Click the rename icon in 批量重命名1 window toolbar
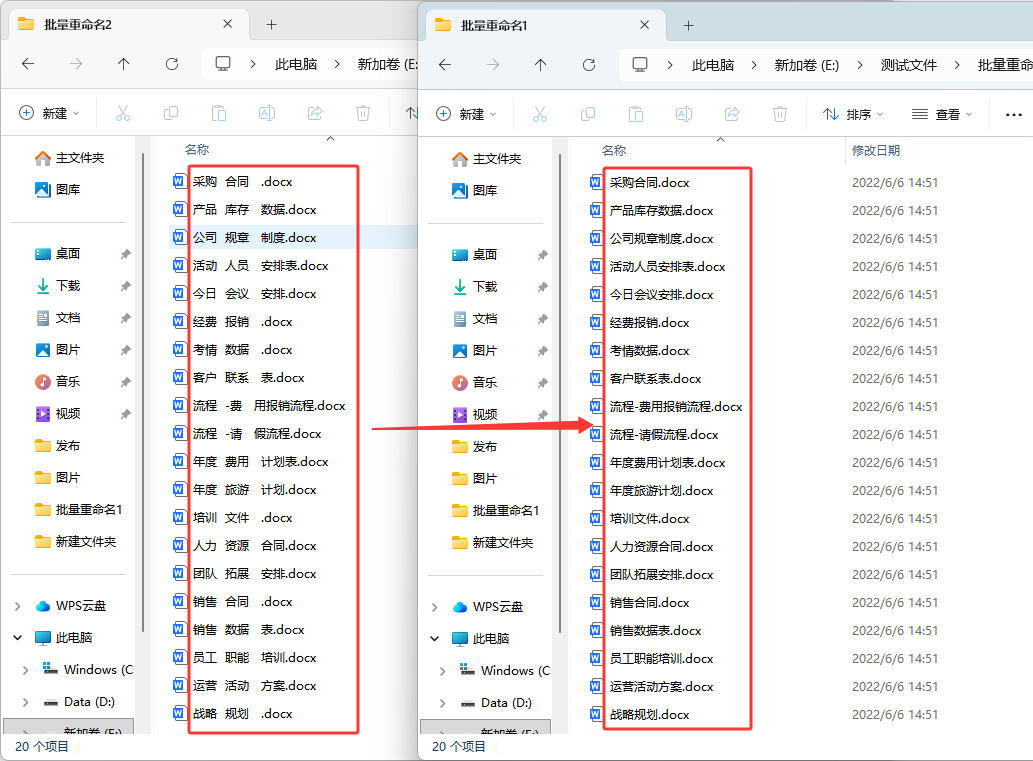 pos(684,115)
